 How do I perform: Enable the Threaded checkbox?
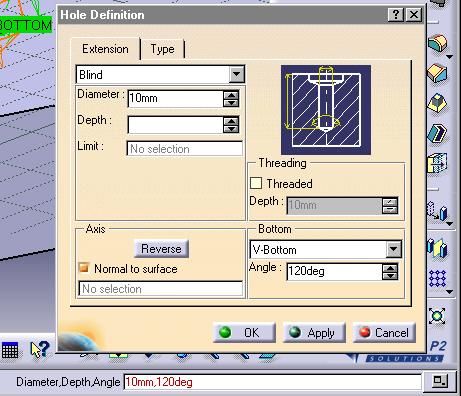click(256, 183)
